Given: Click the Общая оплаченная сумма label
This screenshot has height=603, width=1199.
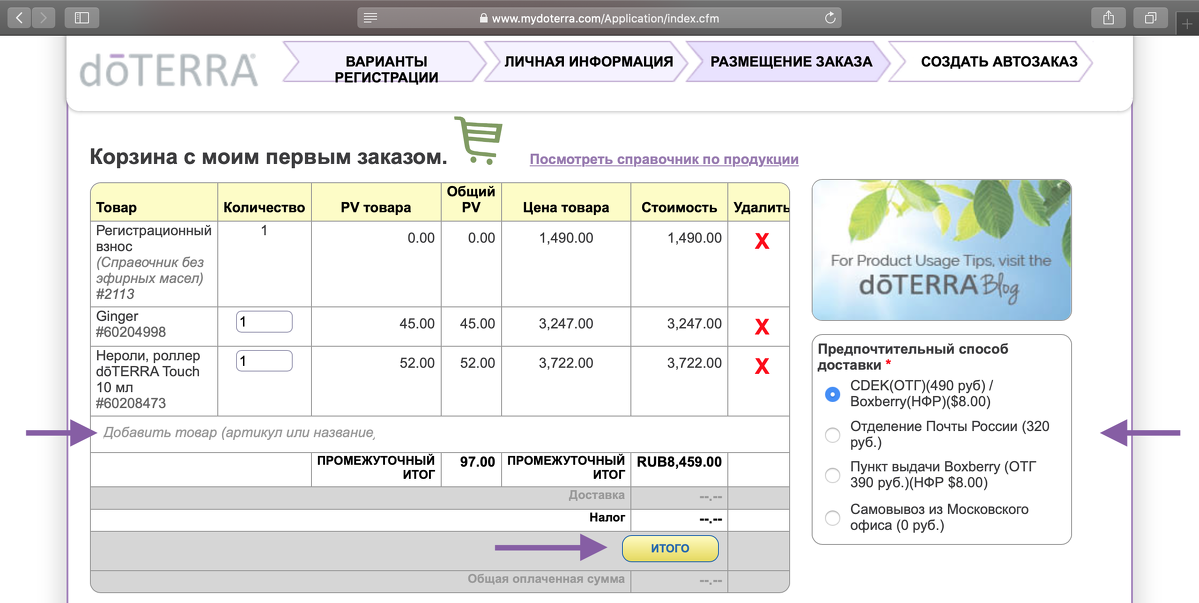Looking at the screenshot, I should click(x=546, y=579).
